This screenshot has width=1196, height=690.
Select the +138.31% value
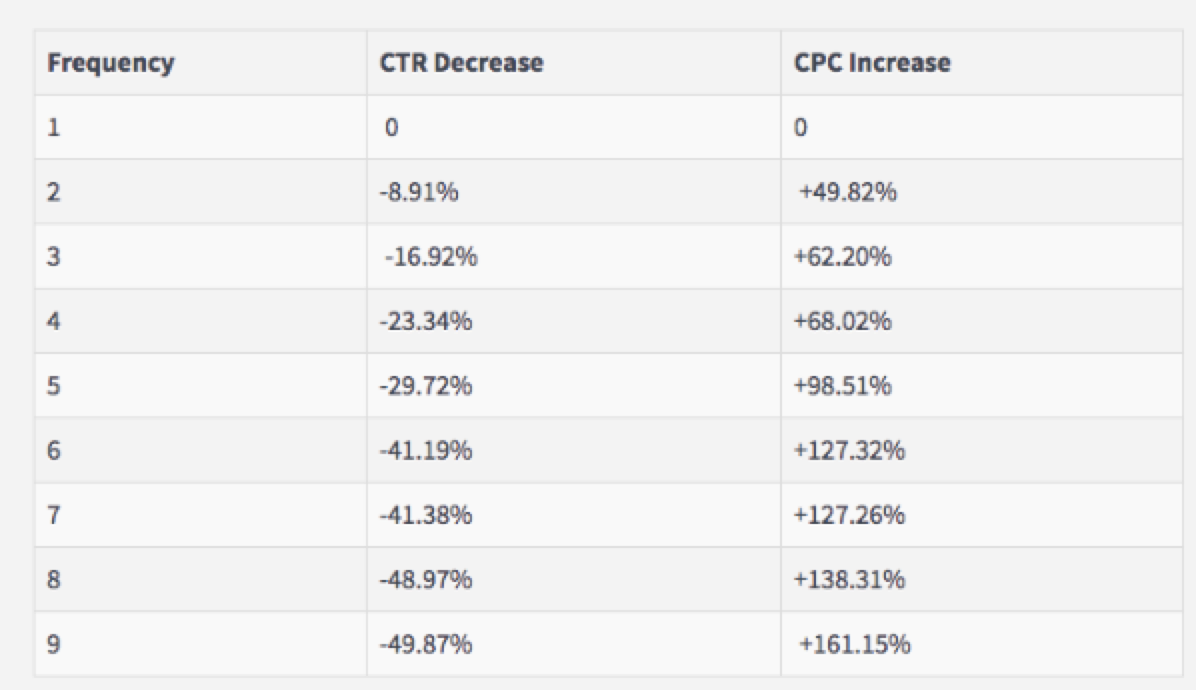point(850,580)
